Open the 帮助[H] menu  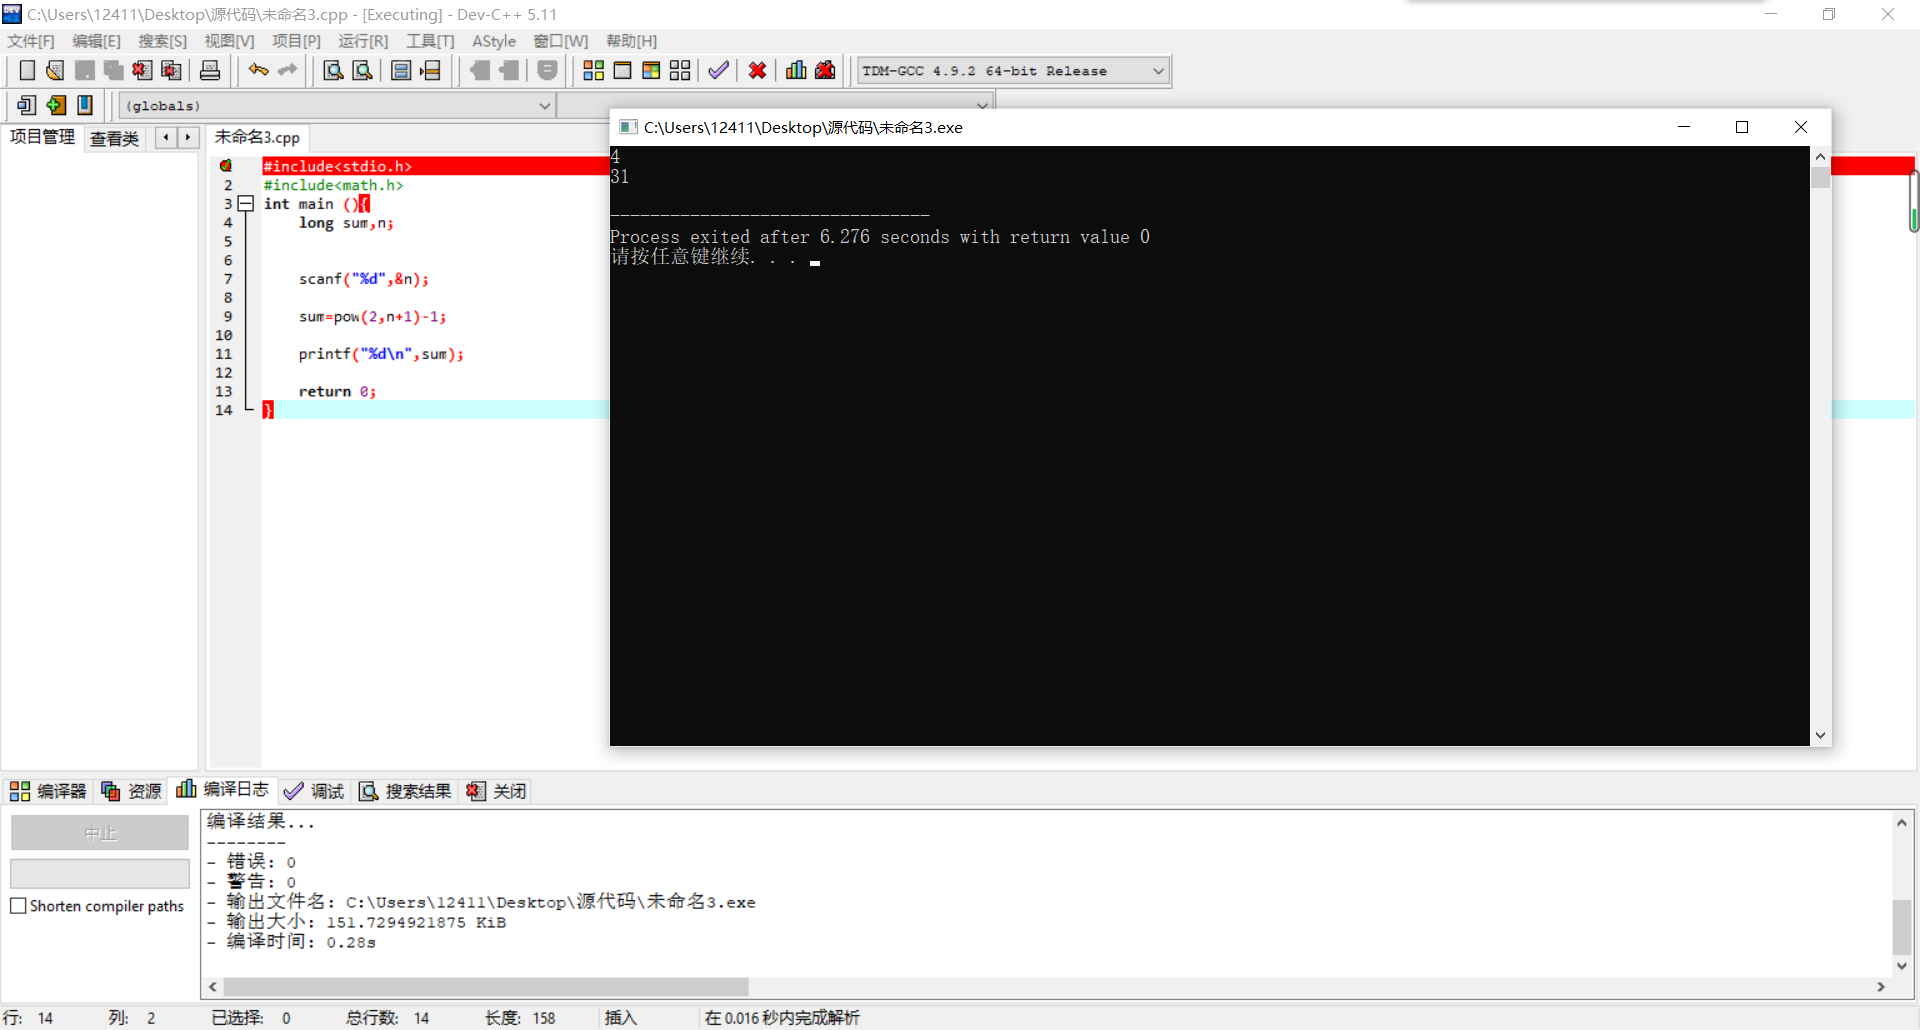coord(631,41)
